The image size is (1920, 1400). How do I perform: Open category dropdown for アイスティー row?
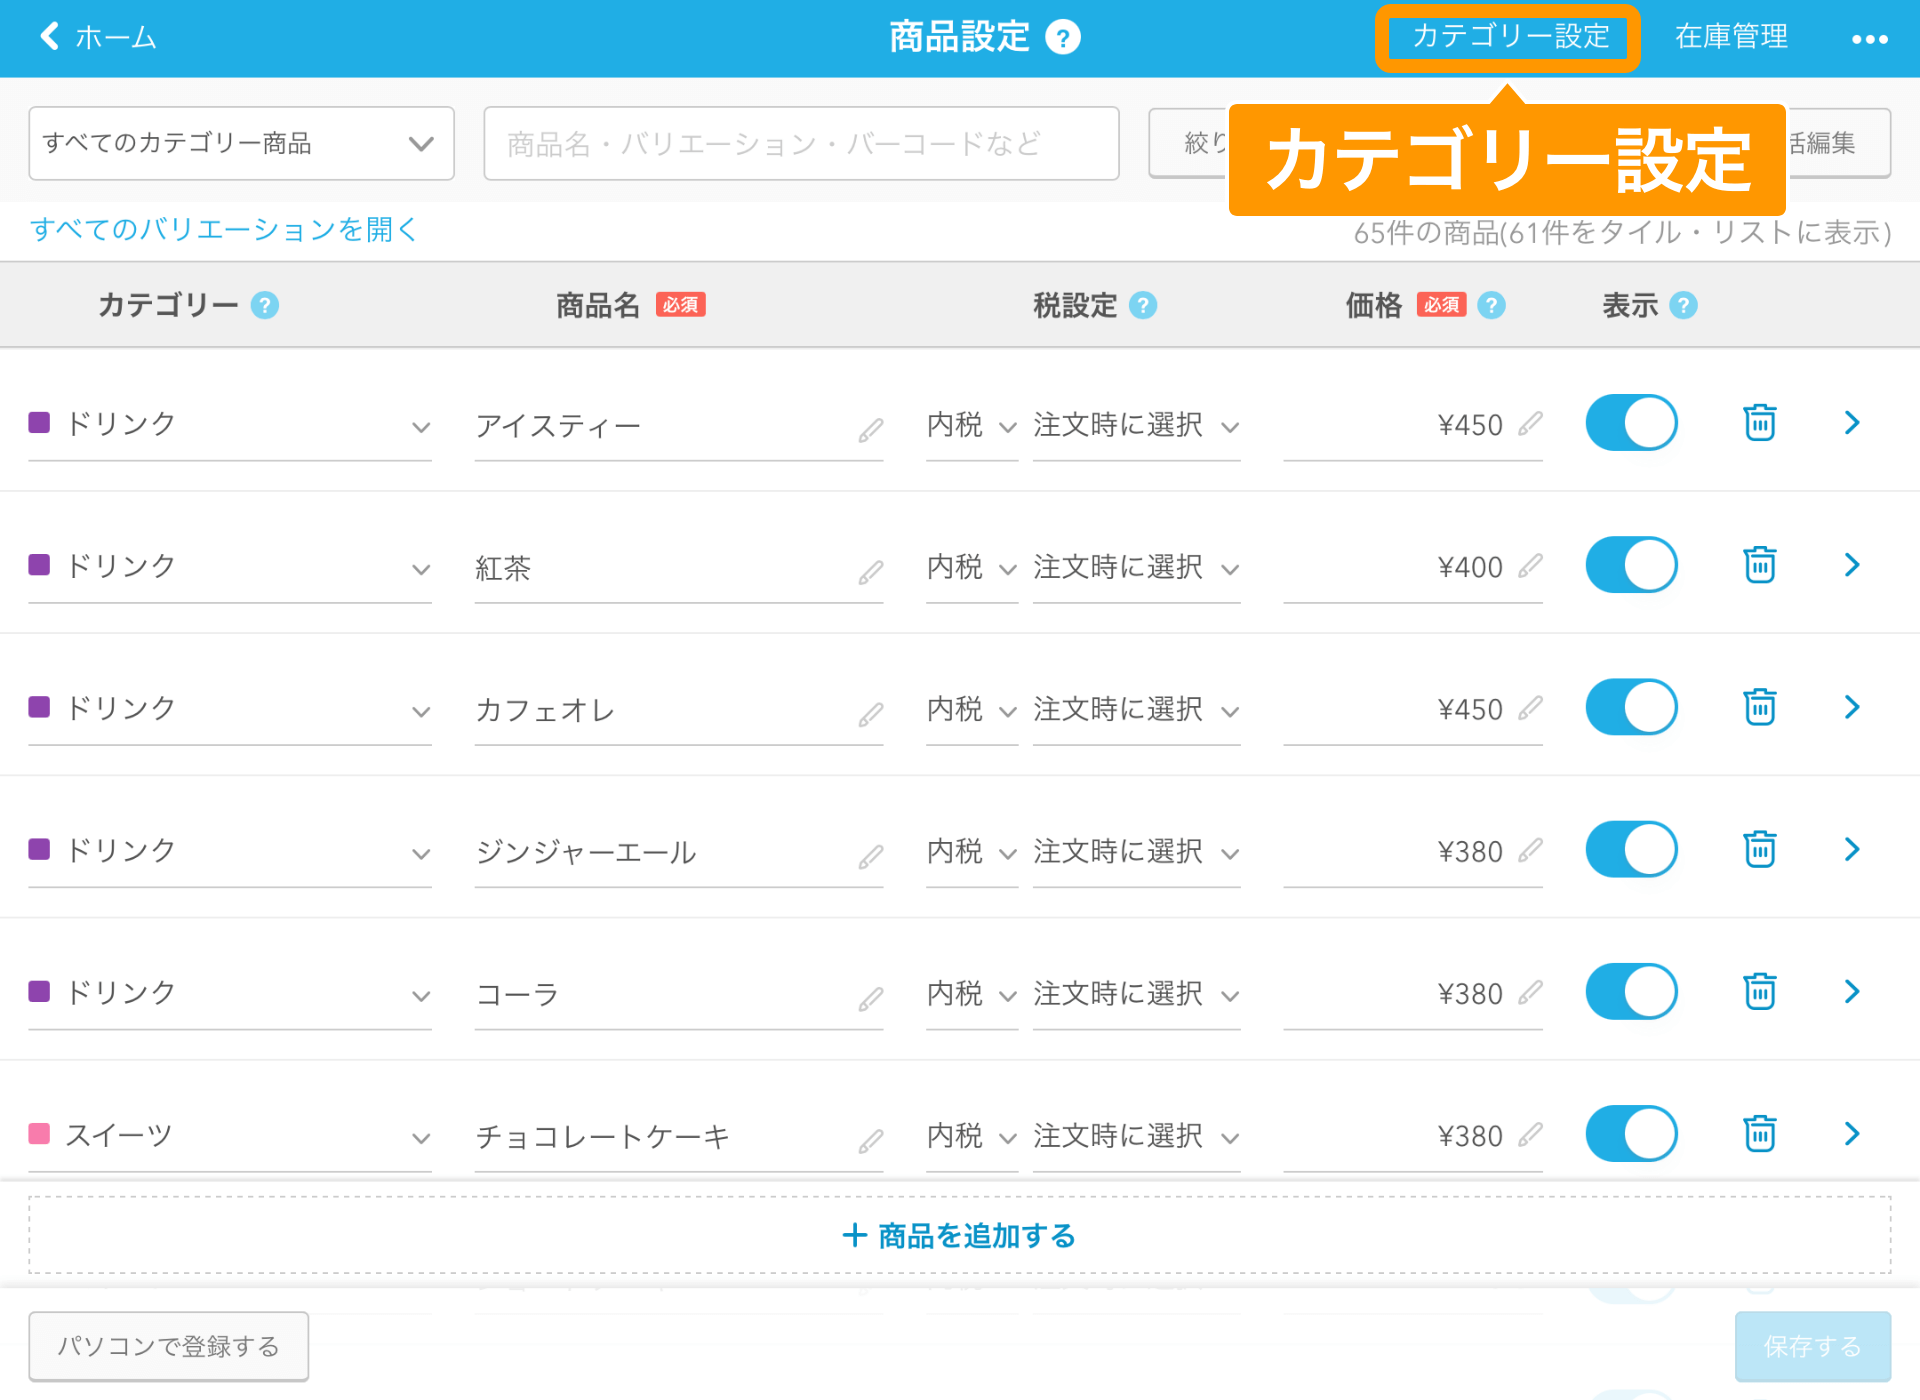(x=230, y=425)
